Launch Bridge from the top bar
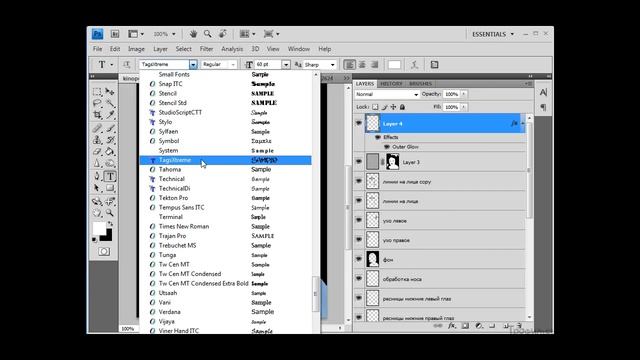640x360 pixels. tap(115, 34)
